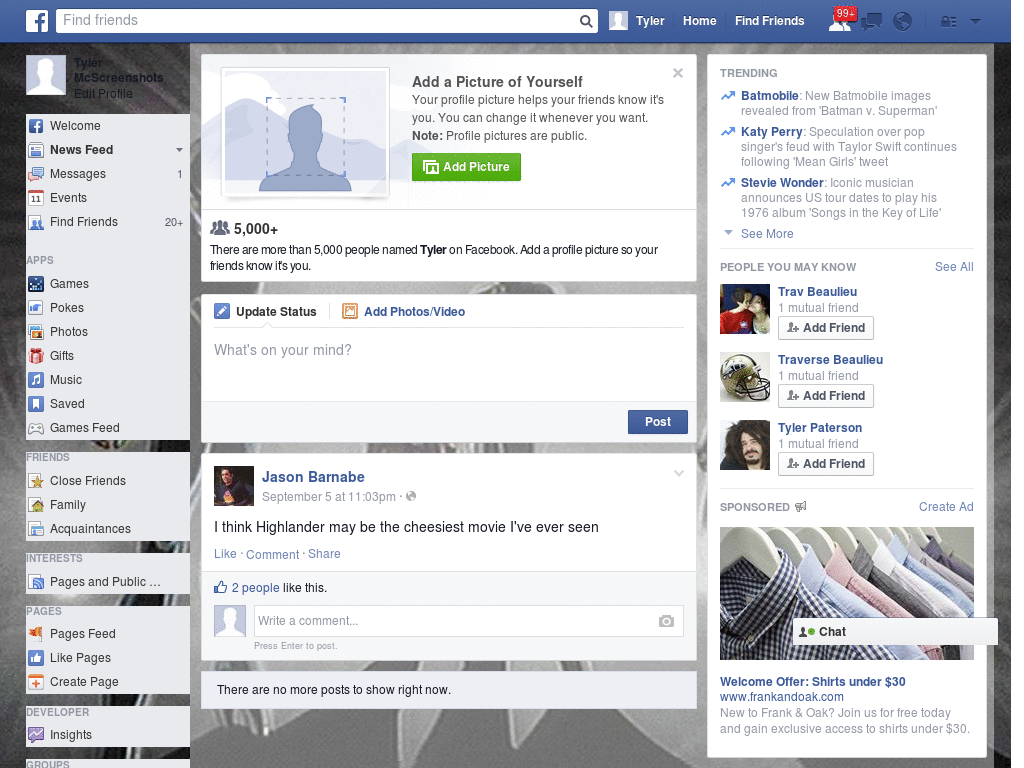
Task: Click Pages and Public feed icon
Action: [x=36, y=582]
